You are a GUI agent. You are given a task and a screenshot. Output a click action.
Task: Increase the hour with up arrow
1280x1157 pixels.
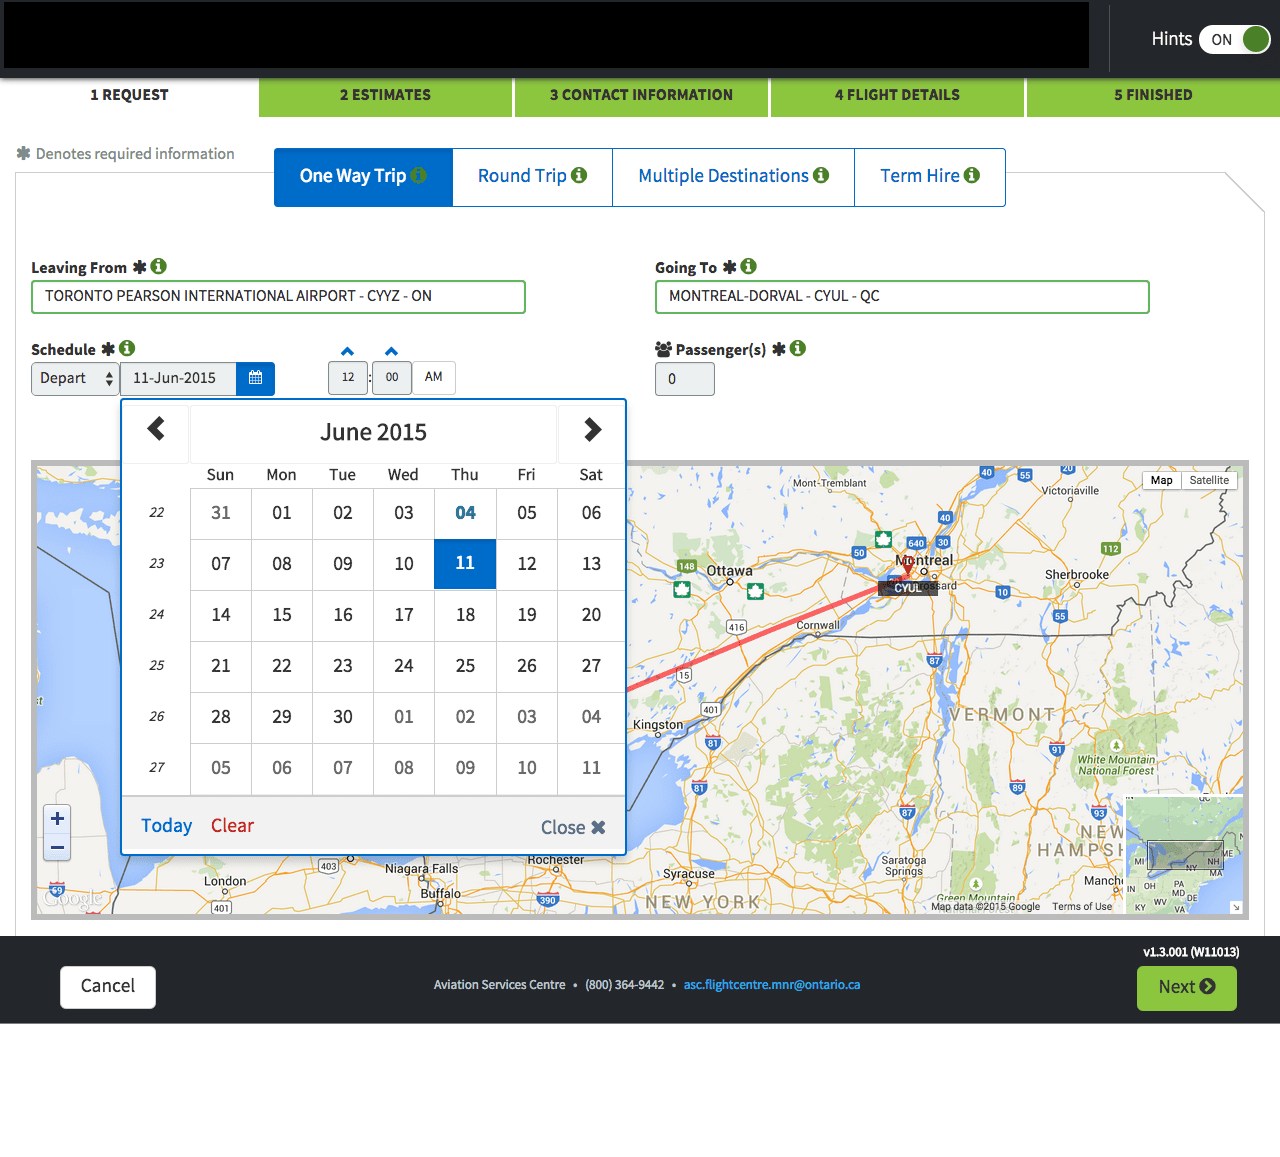coord(347,352)
